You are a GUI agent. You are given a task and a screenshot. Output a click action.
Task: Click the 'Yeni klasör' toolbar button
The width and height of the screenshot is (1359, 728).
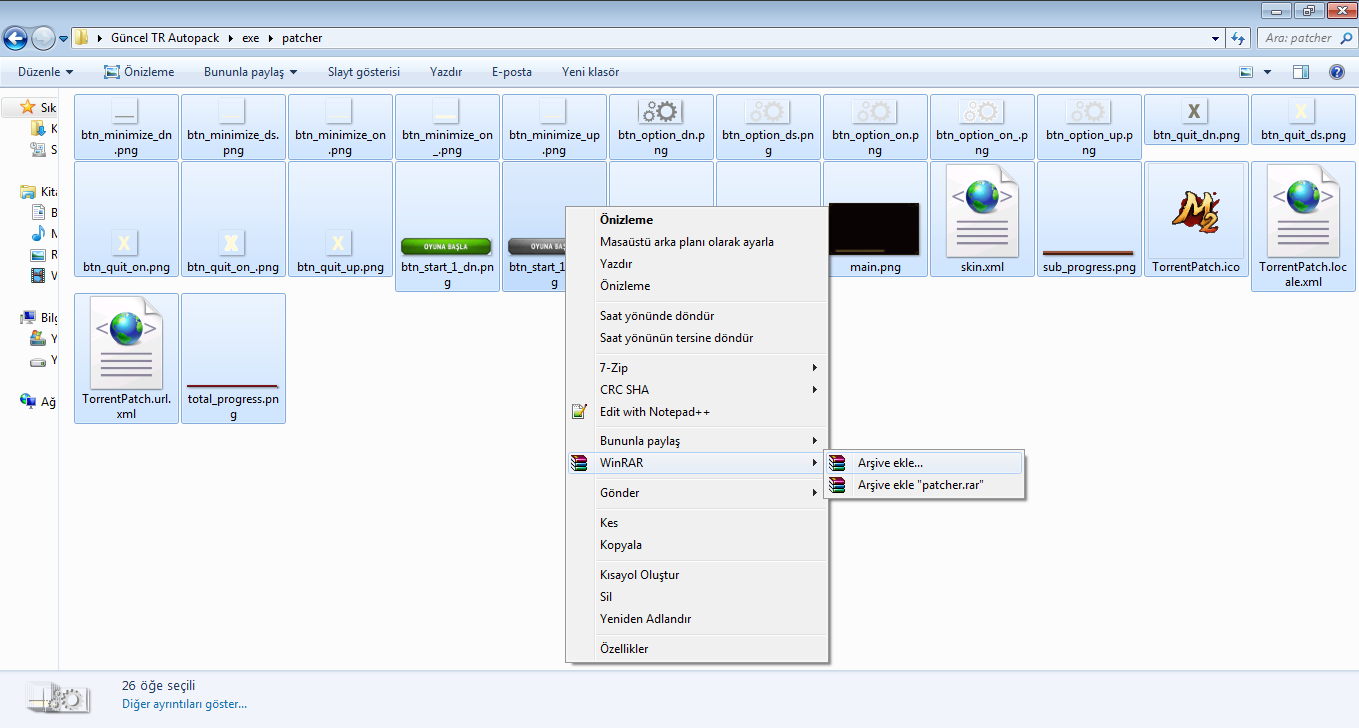coord(590,72)
